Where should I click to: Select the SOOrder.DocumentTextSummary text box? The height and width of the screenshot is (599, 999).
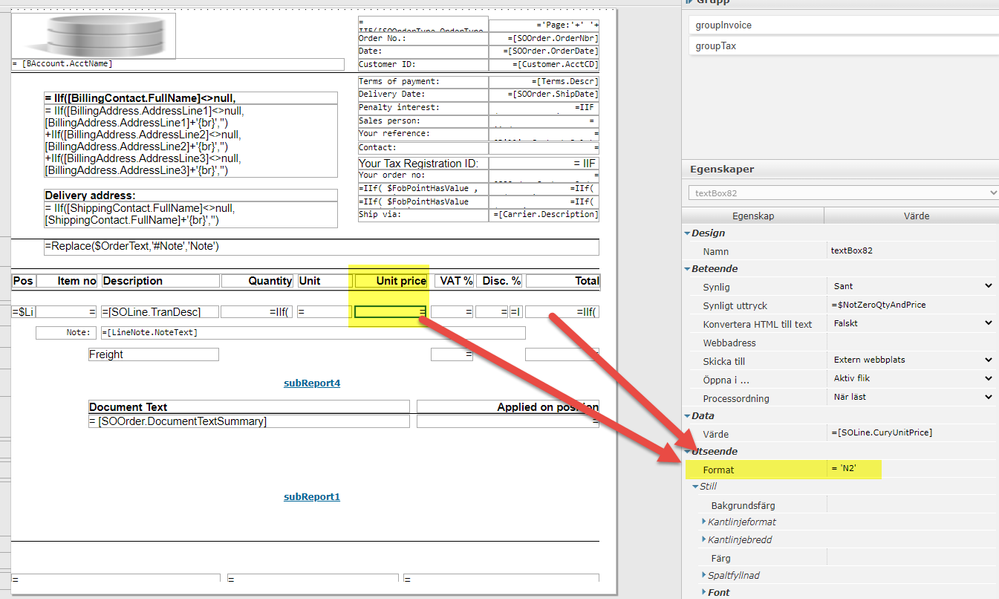tap(249, 421)
